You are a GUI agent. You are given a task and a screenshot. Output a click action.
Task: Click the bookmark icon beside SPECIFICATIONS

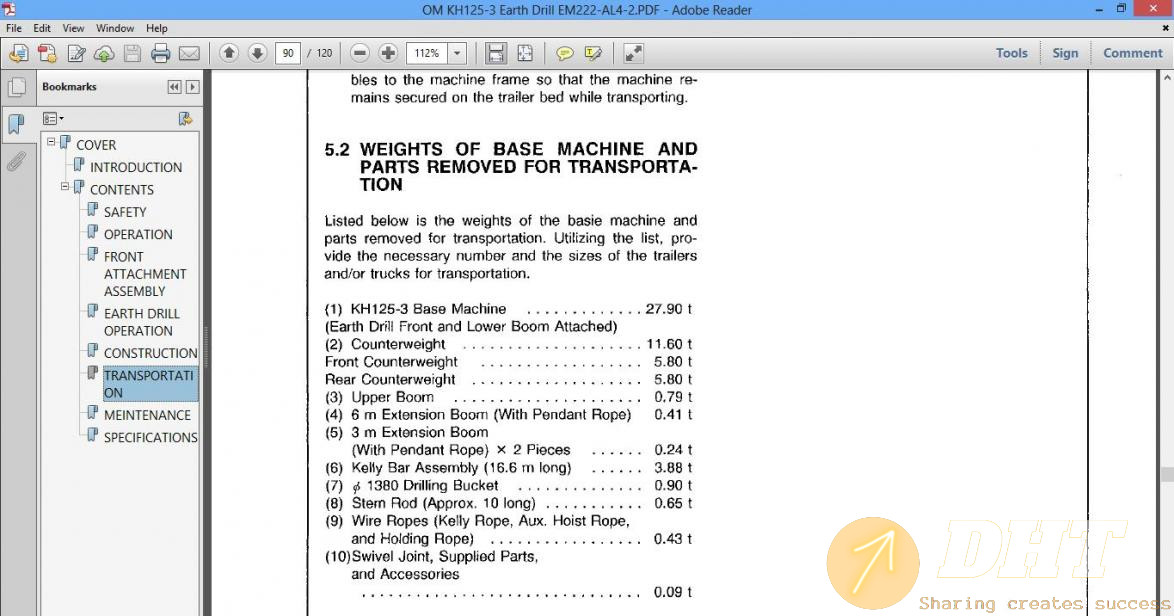(92, 435)
